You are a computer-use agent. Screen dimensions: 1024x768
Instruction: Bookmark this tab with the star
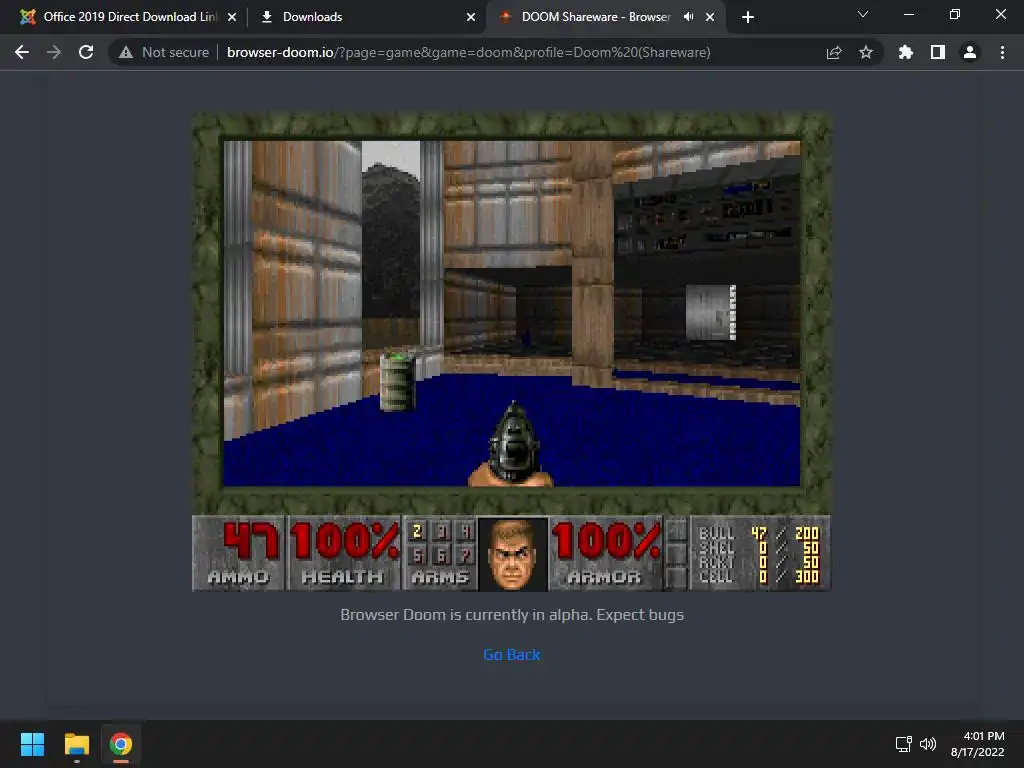pyautogui.click(x=866, y=52)
